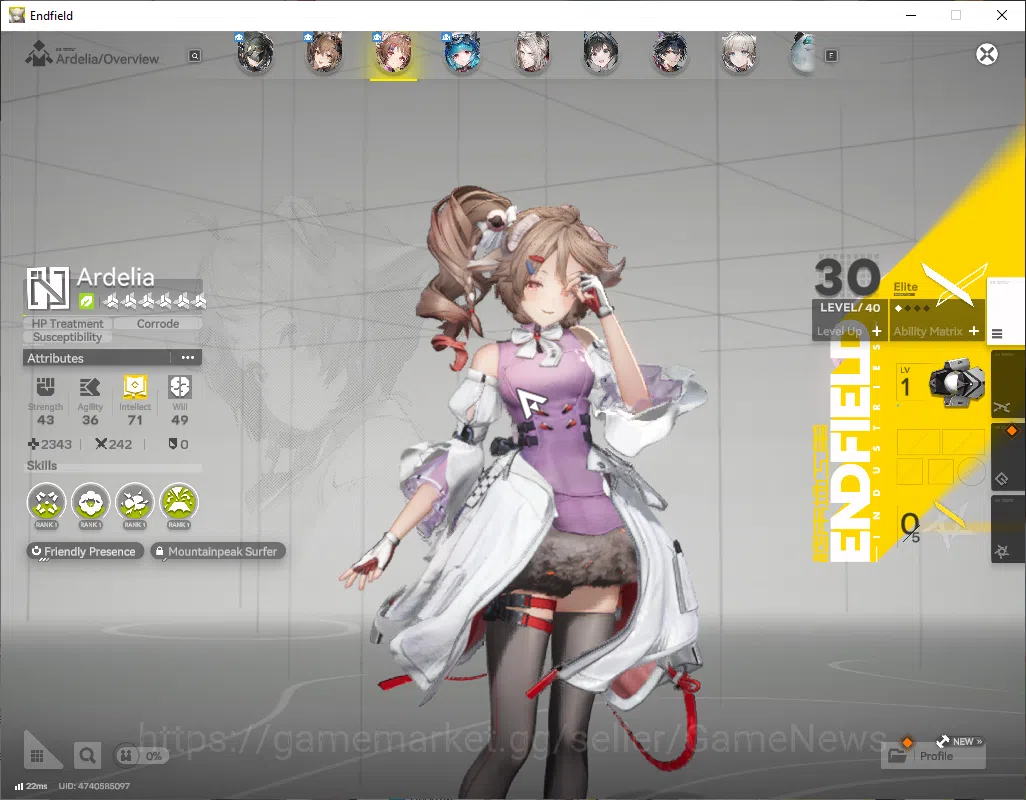1026x800 pixels.
Task: Click the LEVEL/ 40 cap label
Action: click(850, 307)
